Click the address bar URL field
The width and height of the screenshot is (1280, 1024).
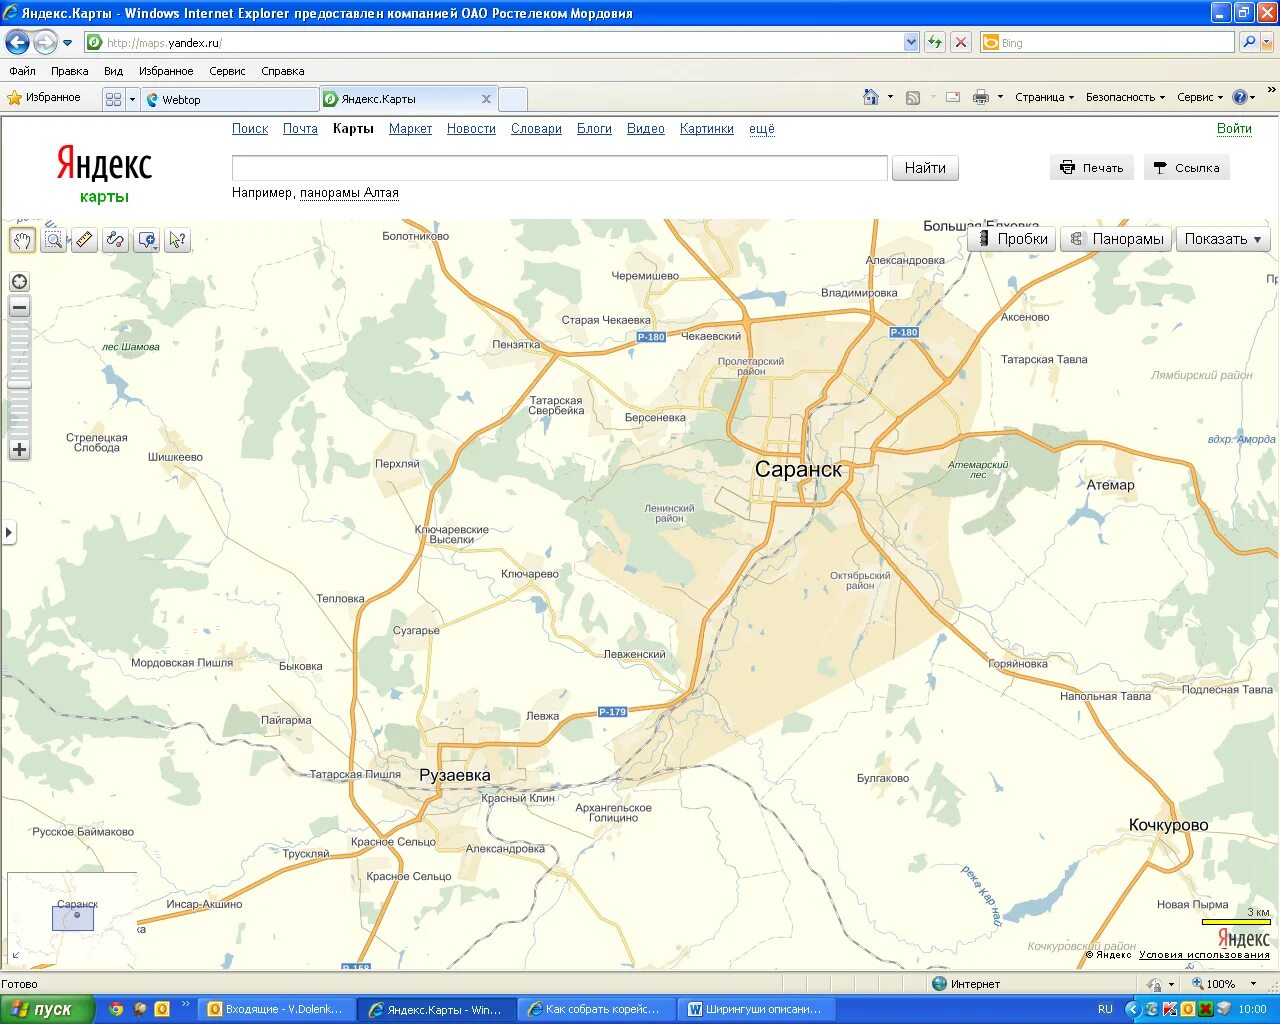pos(494,42)
